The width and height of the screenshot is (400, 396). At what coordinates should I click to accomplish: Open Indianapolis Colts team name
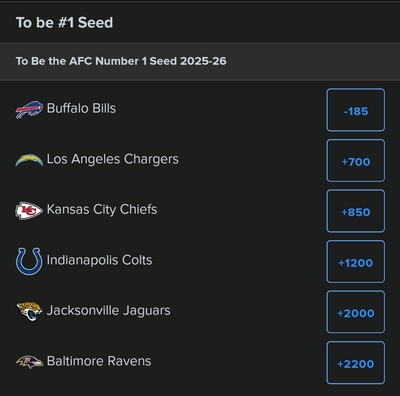99,260
